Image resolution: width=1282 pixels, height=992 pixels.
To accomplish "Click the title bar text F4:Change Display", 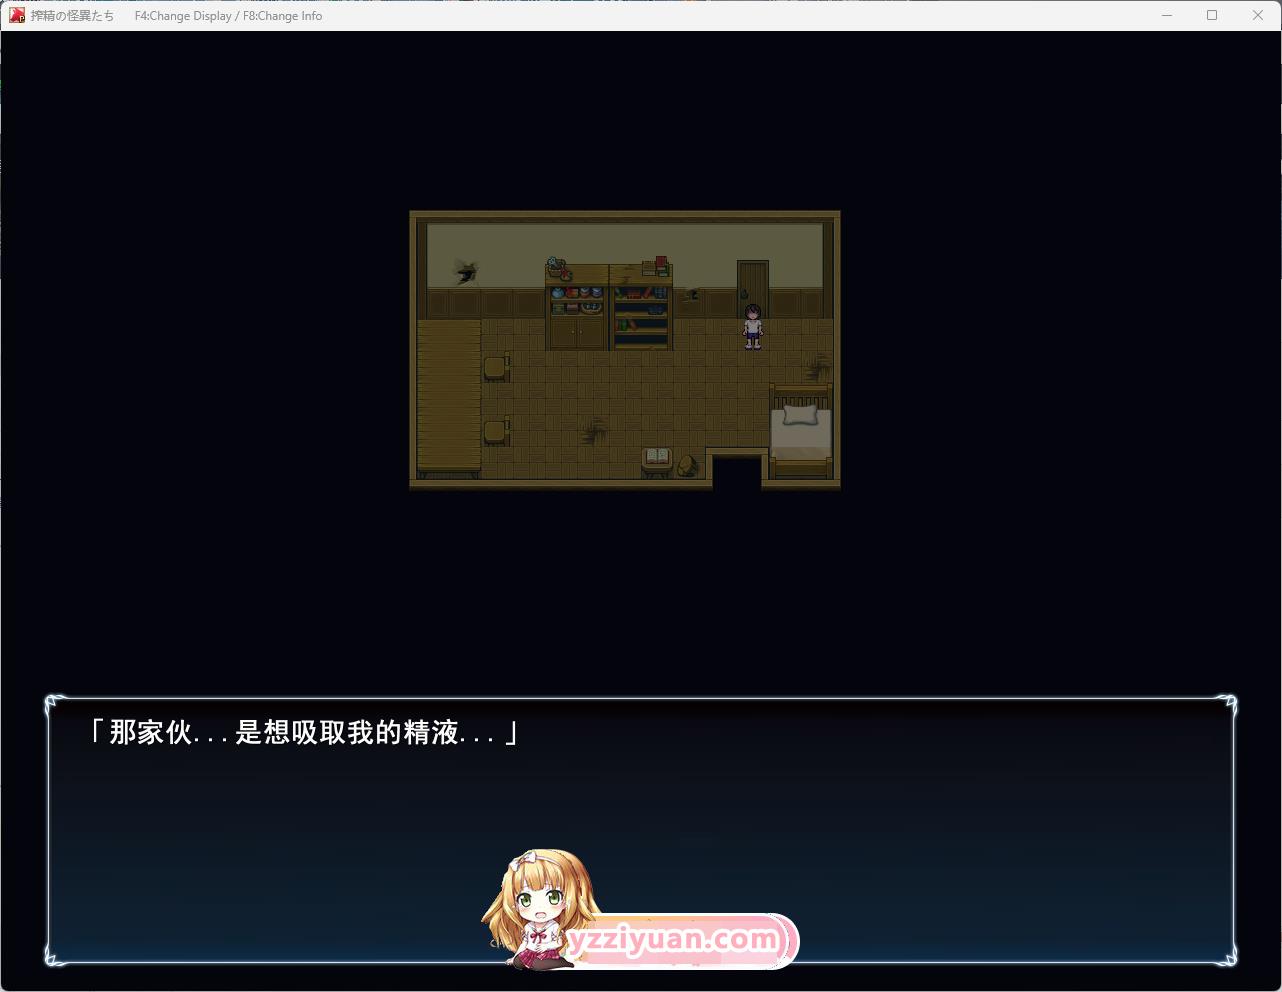I will (x=183, y=16).
